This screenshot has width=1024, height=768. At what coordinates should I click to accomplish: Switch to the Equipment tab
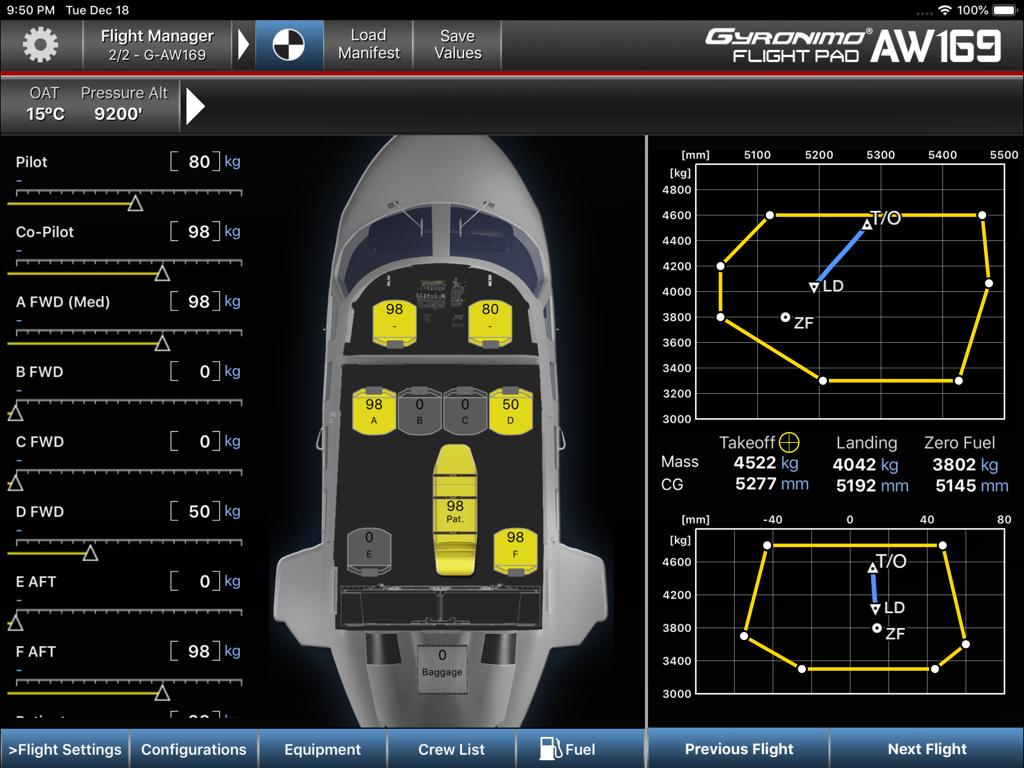coord(323,748)
